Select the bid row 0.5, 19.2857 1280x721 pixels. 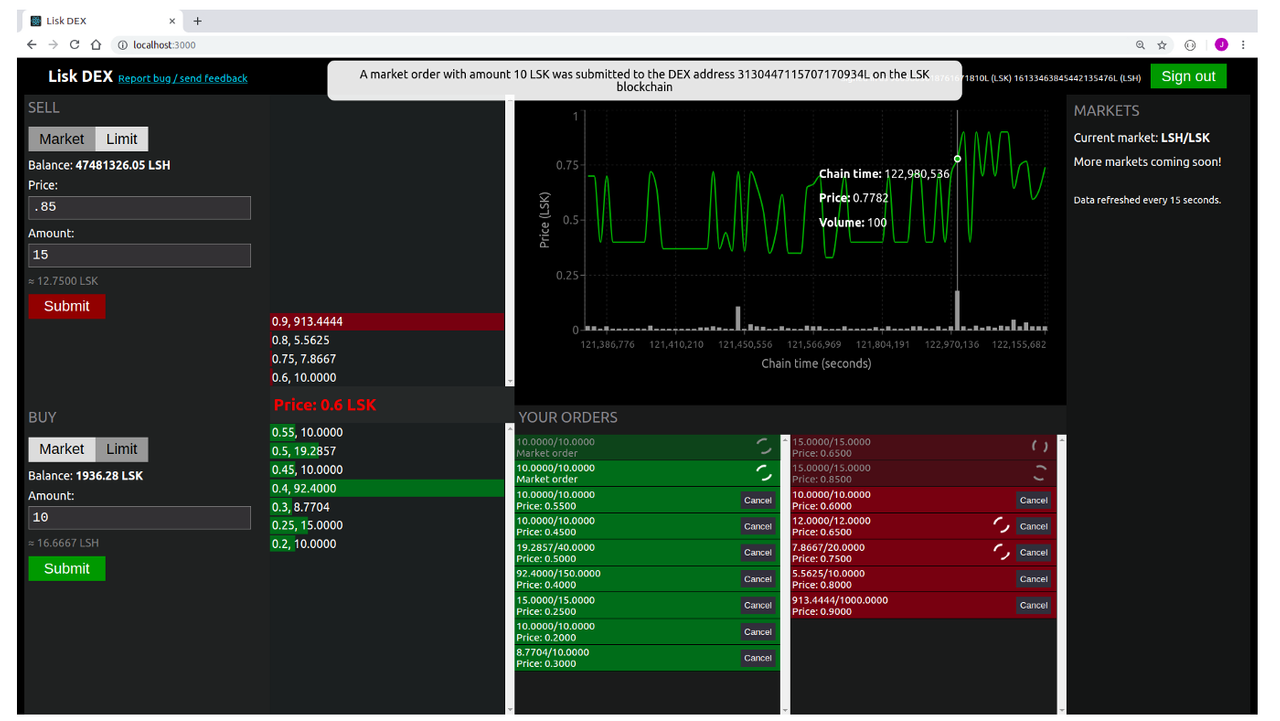[x=387, y=451]
